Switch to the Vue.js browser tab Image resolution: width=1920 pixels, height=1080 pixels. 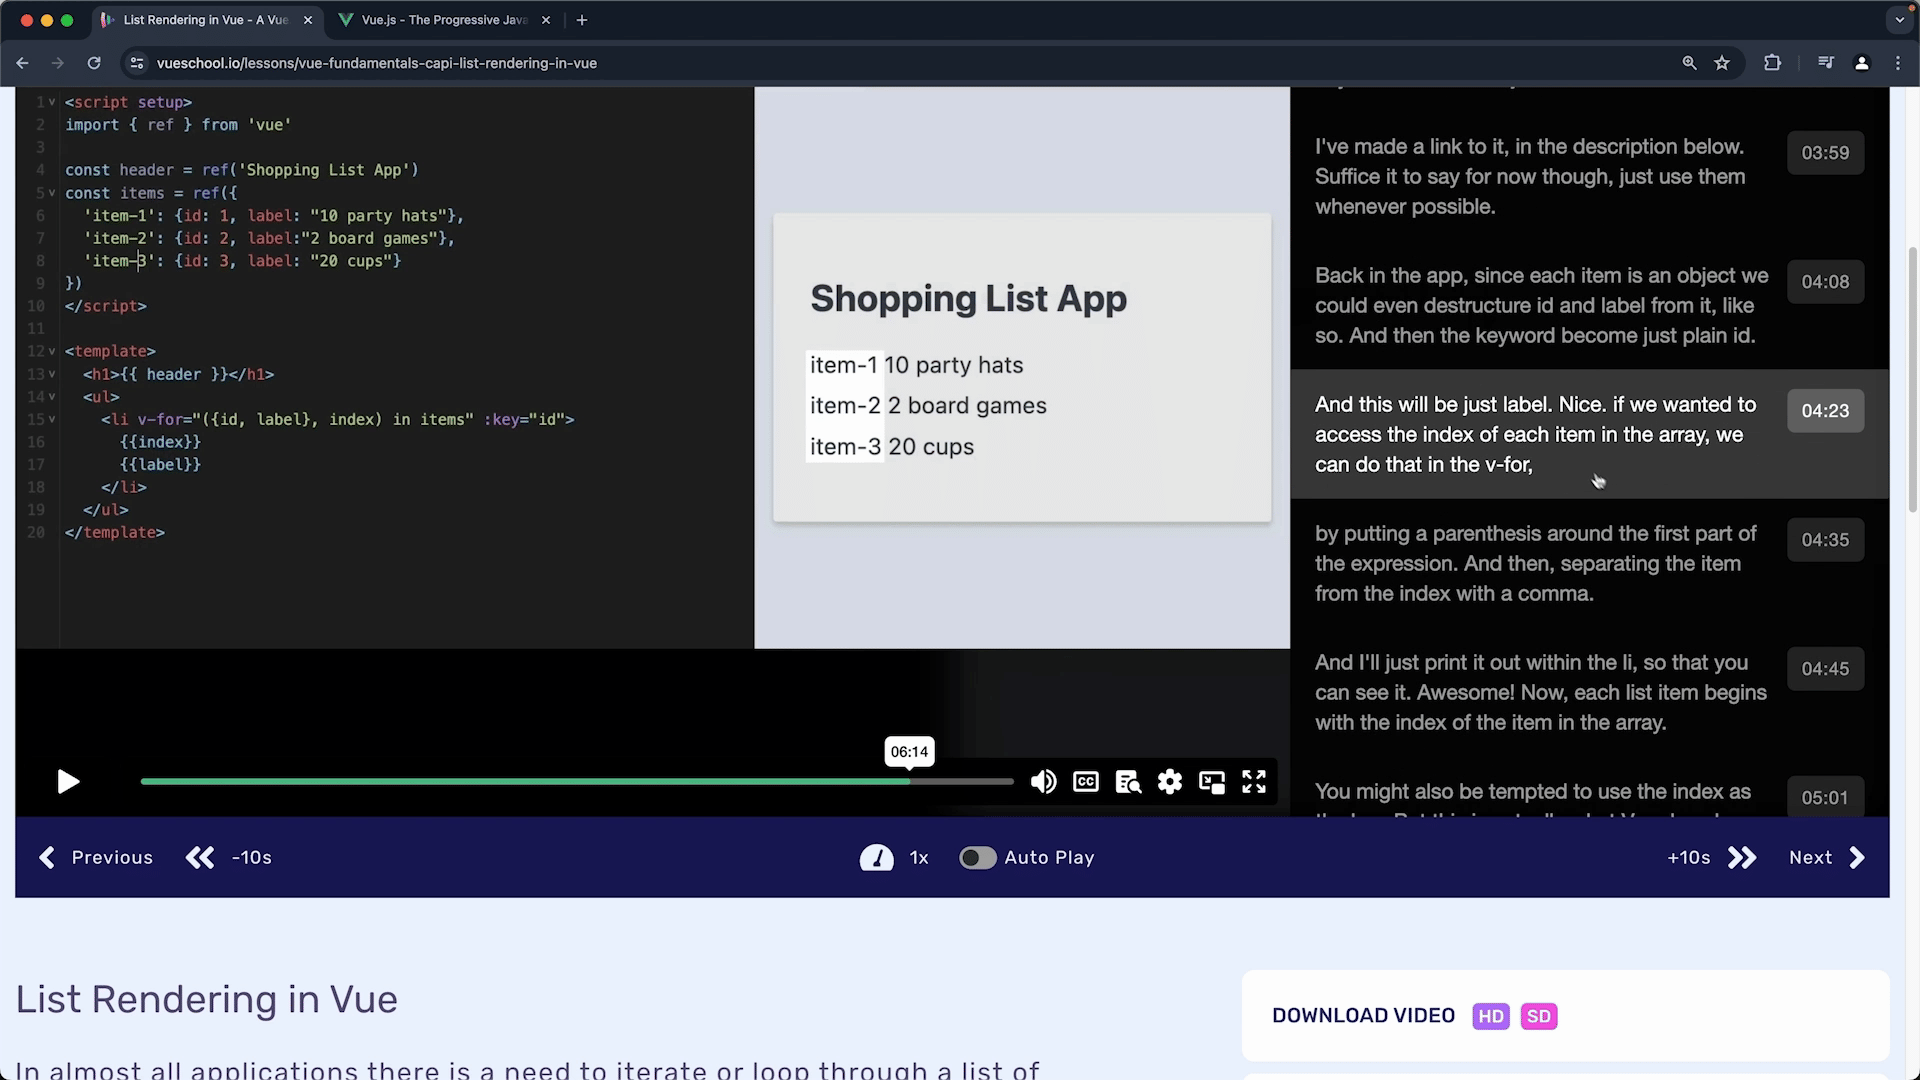(x=445, y=20)
